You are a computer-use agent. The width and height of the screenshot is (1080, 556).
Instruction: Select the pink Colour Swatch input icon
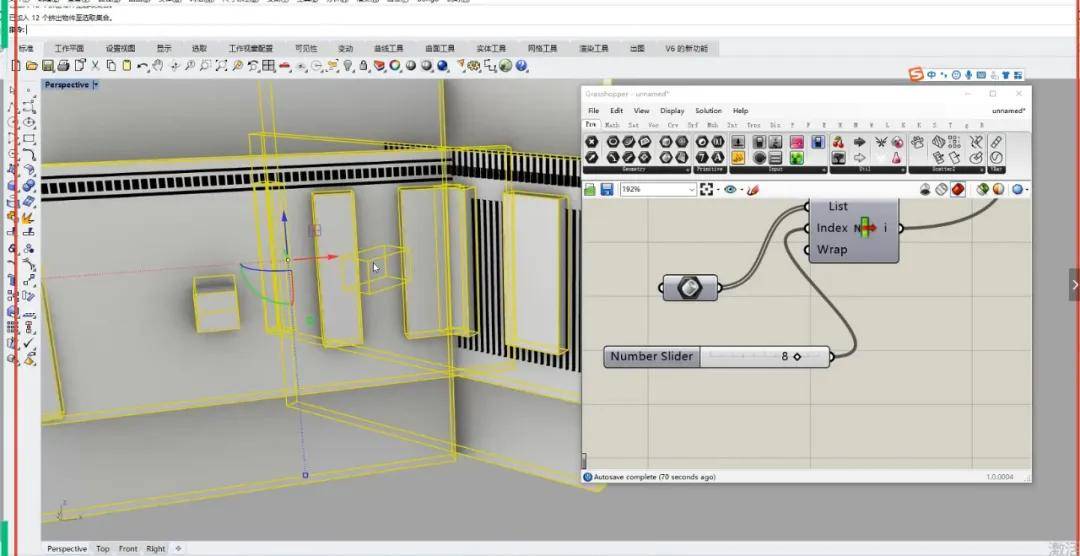[797, 142]
